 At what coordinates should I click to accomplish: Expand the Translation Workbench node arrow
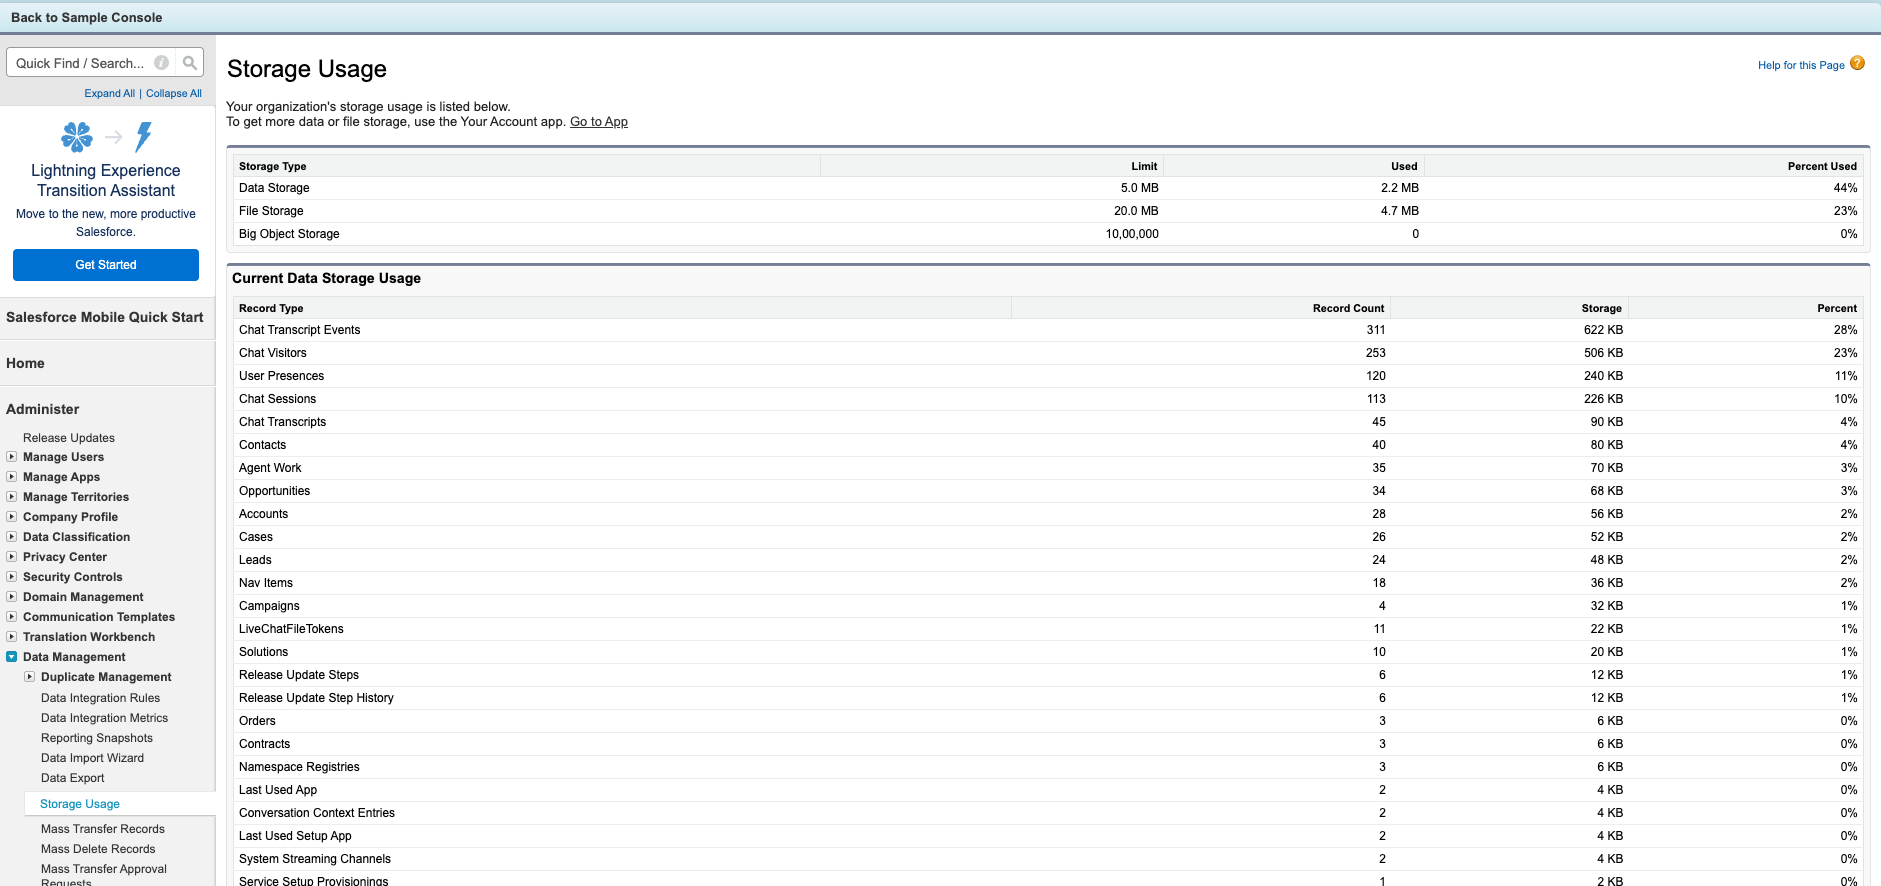(12, 637)
